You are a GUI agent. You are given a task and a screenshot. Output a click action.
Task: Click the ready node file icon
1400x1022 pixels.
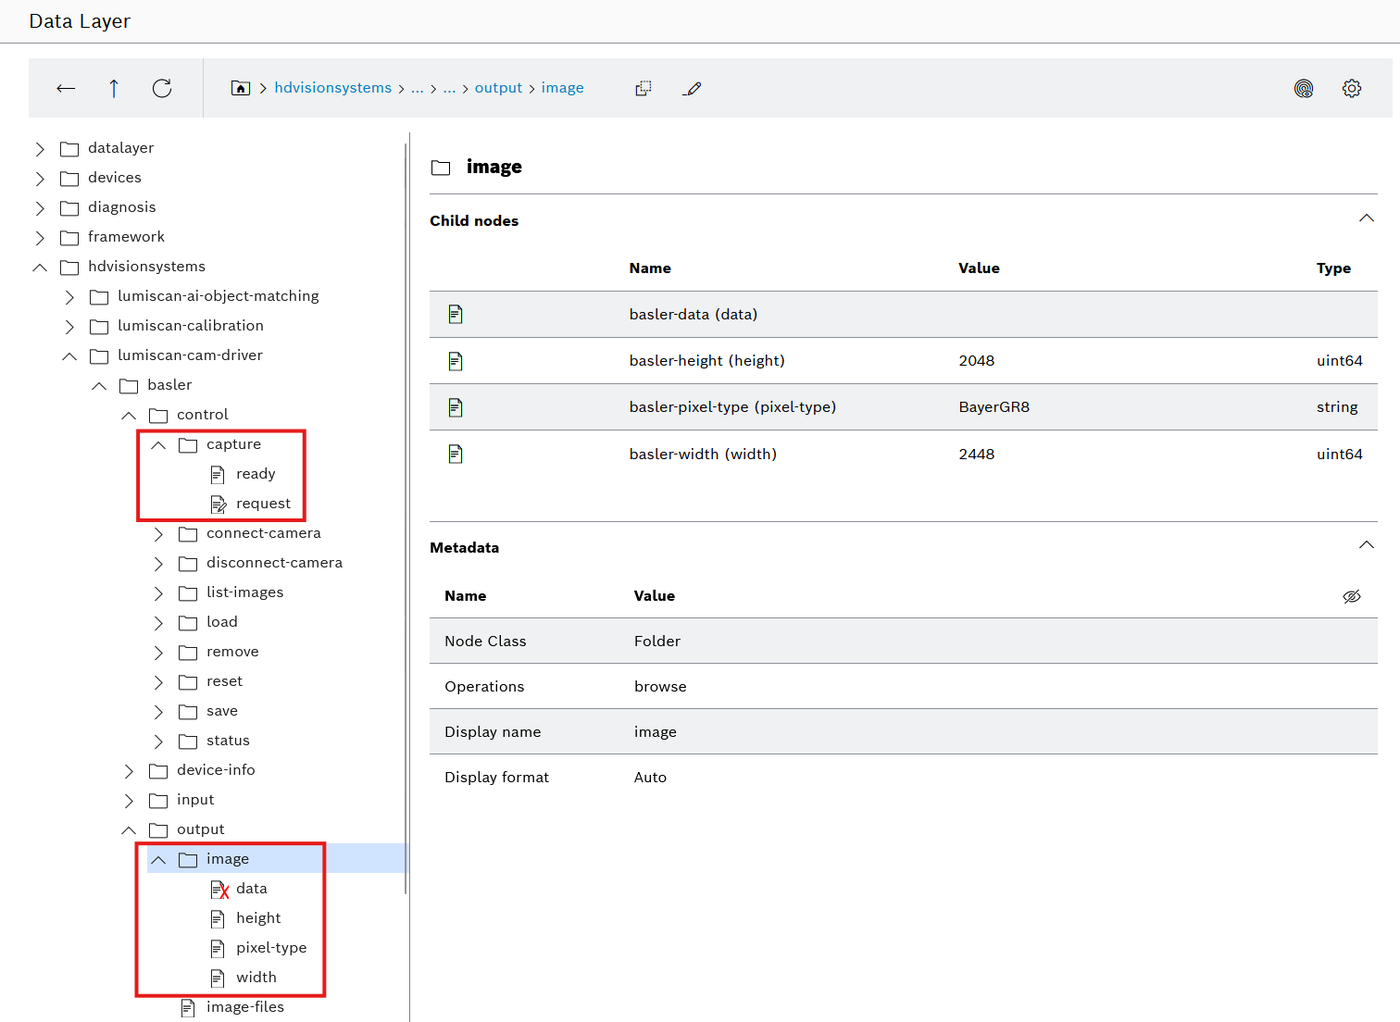tap(218, 474)
